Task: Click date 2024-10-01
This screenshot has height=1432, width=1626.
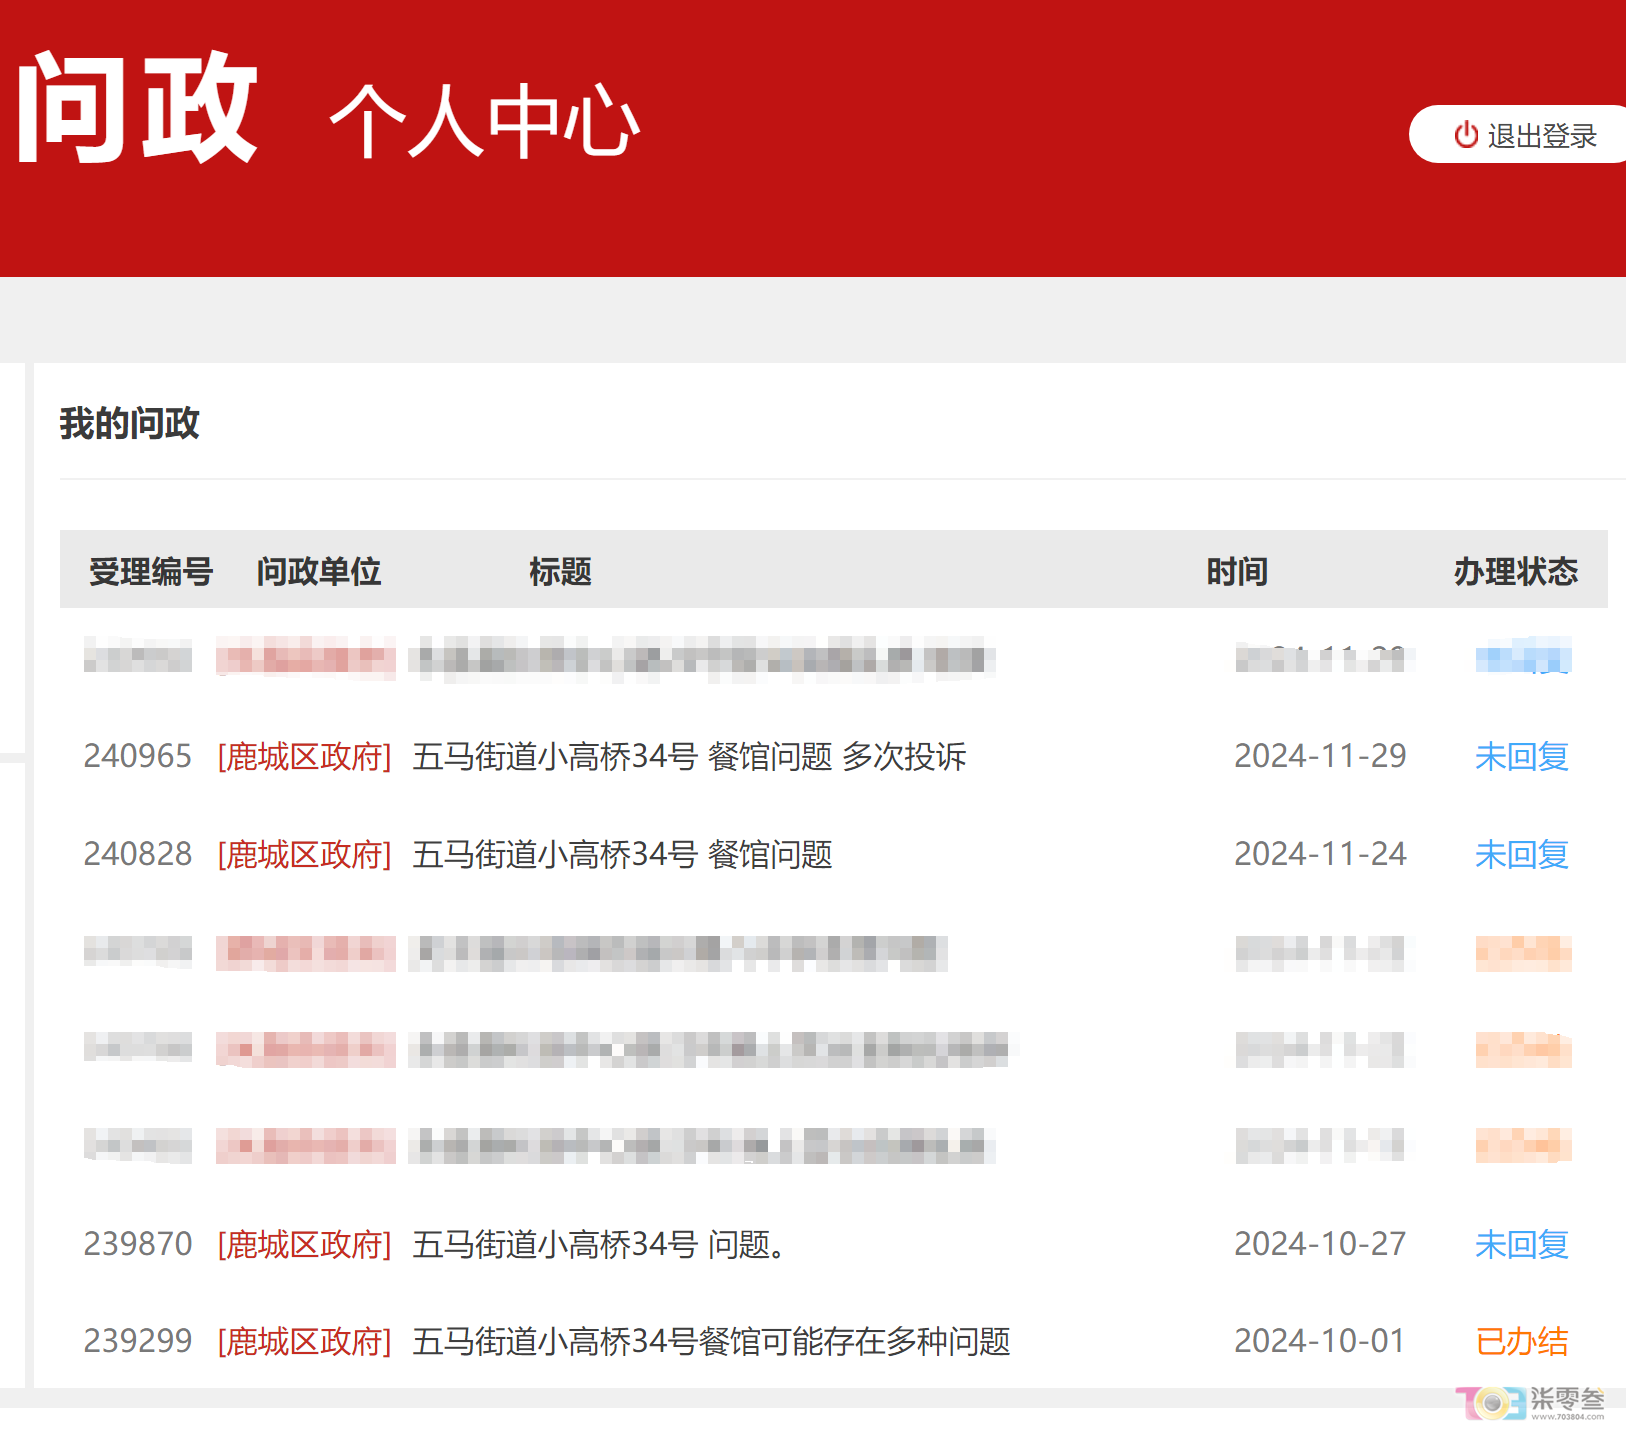Action: tap(1320, 1341)
